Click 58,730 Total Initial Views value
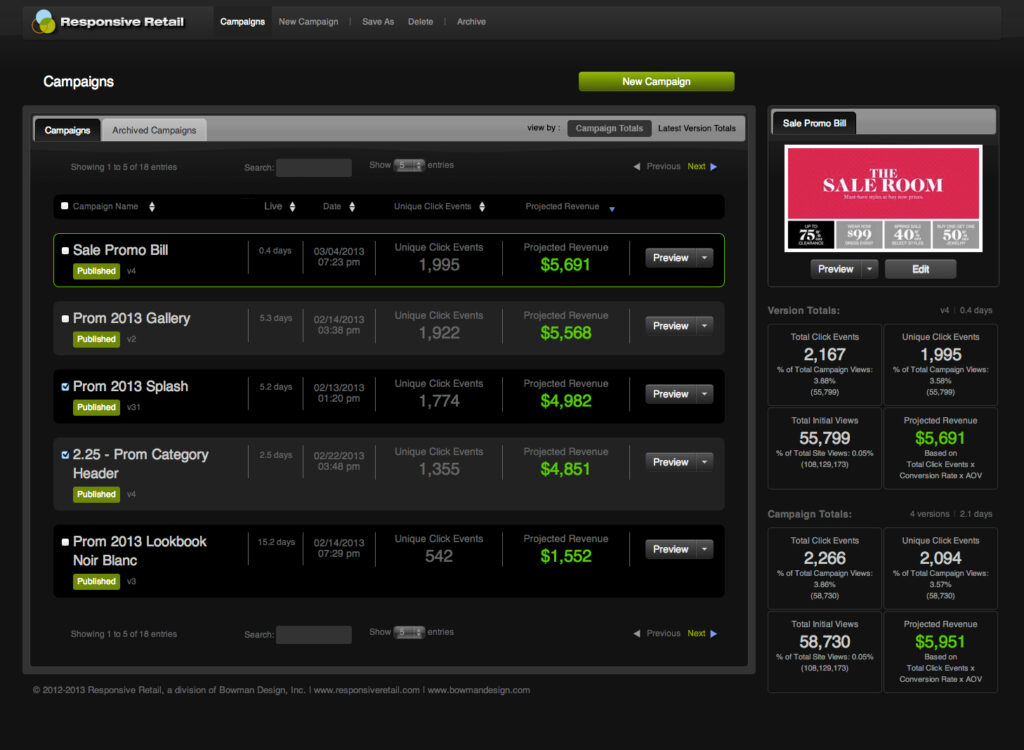Screen dimensions: 1024x750 coord(825,642)
